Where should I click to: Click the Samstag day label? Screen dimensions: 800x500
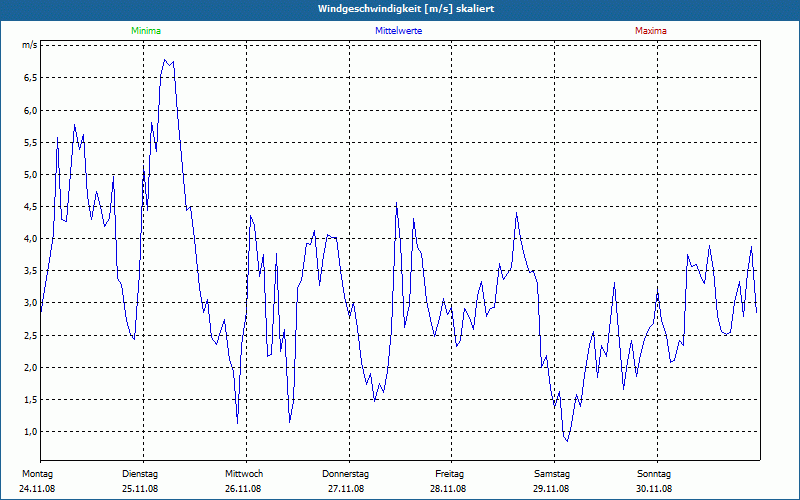[552, 474]
